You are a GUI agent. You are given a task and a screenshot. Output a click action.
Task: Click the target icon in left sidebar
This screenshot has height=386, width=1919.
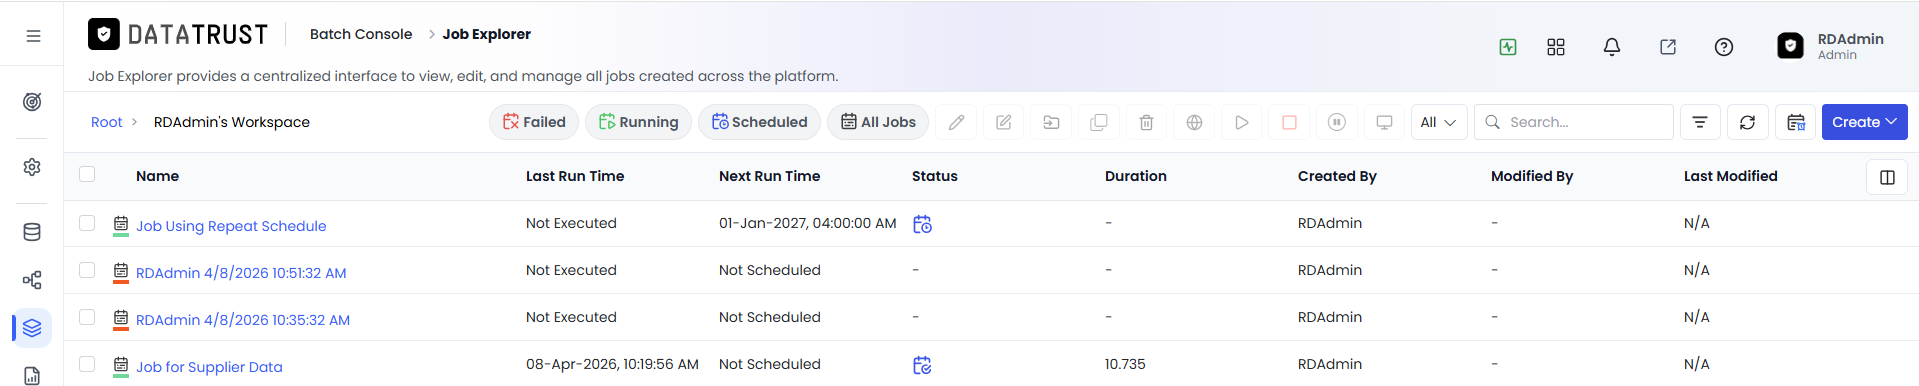point(32,102)
